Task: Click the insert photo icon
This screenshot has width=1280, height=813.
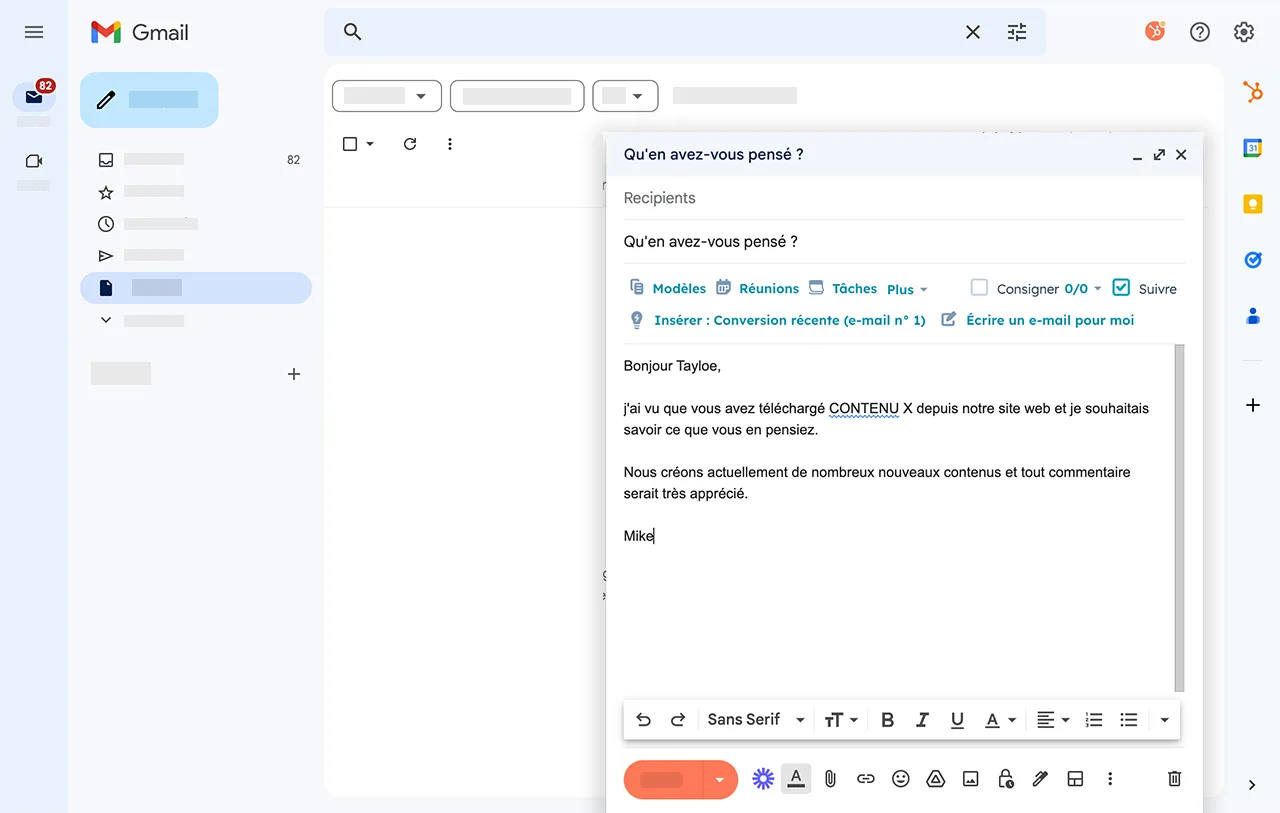Action: (970, 779)
